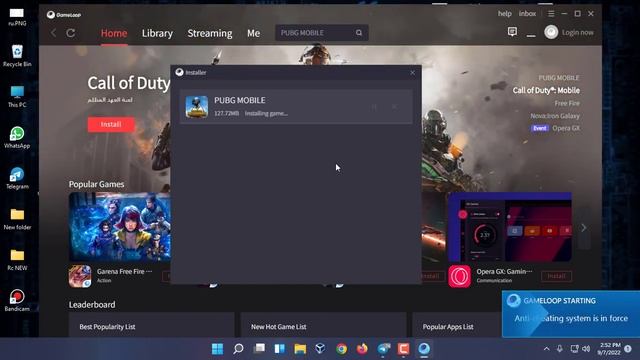
Task: Switch to the Streaming tab
Action: [210, 33]
